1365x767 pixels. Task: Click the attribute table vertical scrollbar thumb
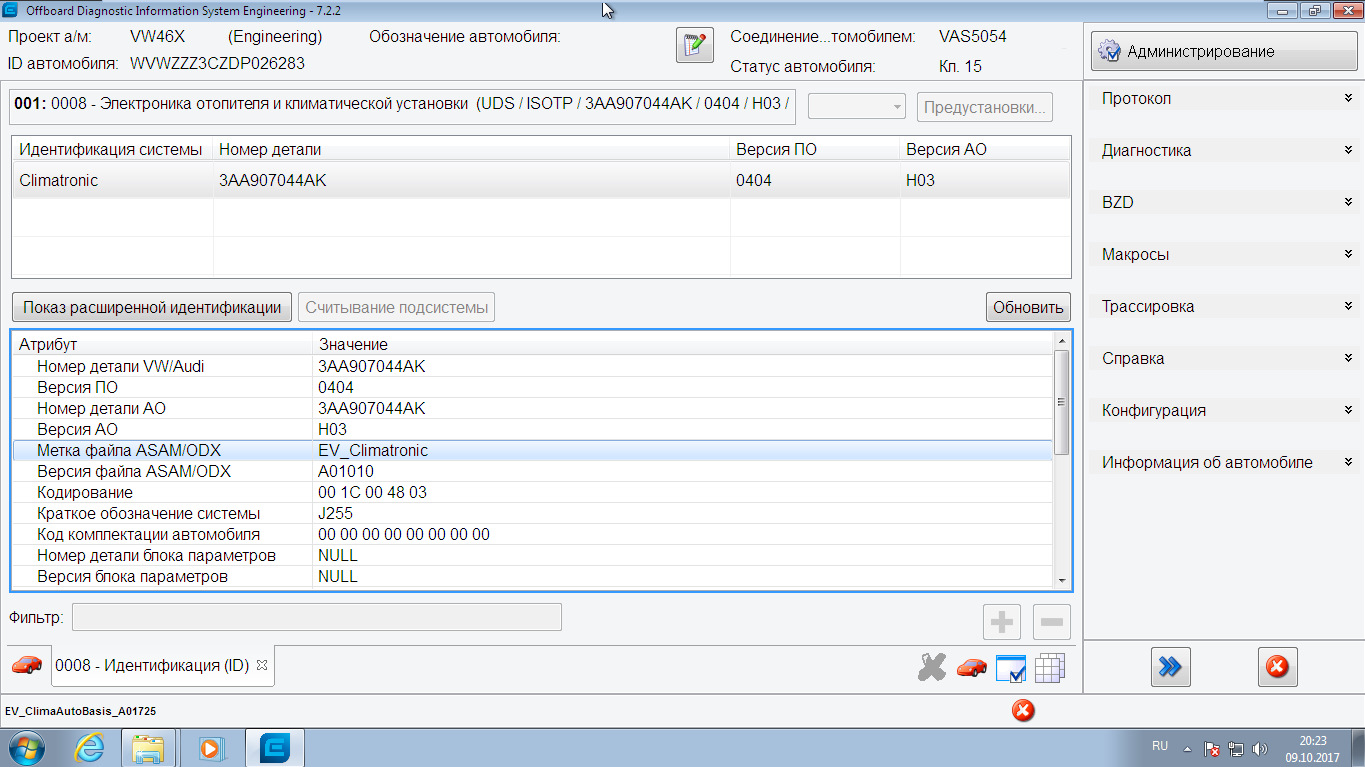point(1062,402)
